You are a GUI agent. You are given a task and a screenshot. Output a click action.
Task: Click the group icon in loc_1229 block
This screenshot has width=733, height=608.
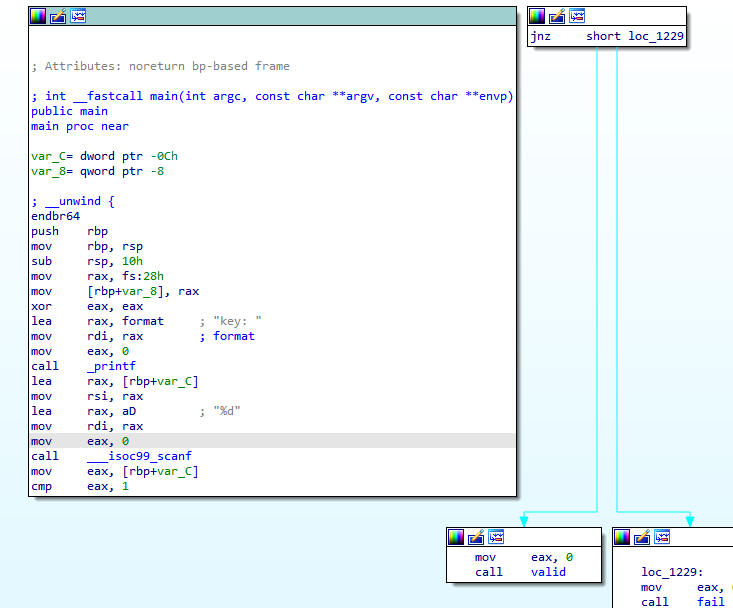tap(662, 537)
